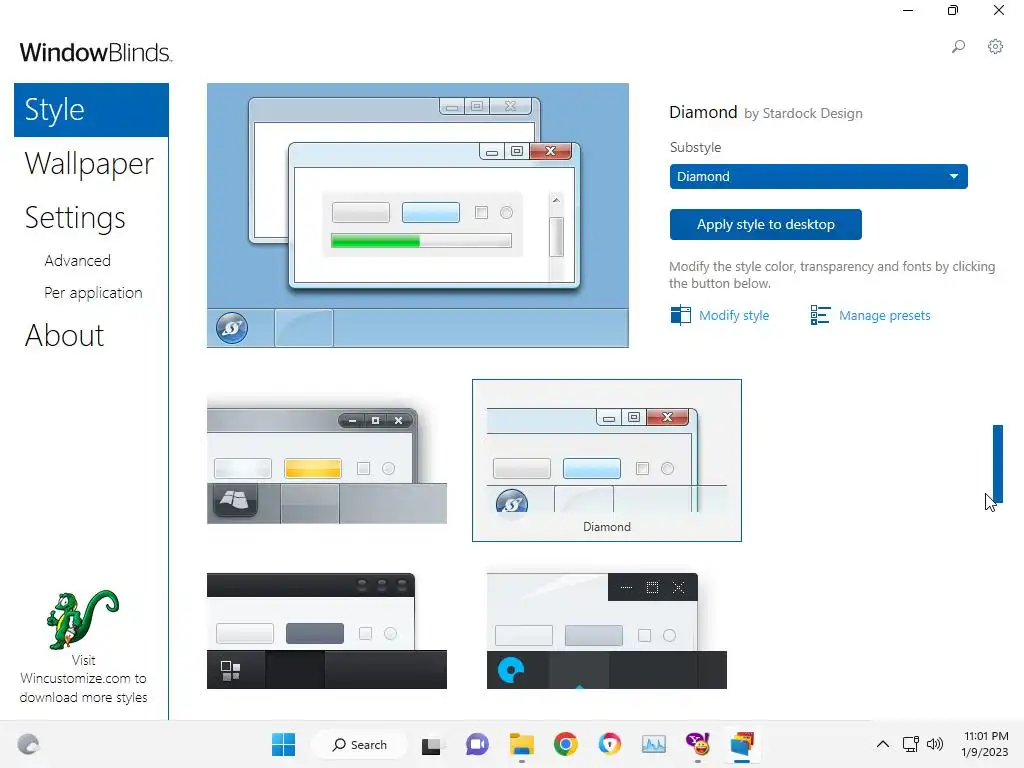Open the Manage presets link

click(x=884, y=315)
